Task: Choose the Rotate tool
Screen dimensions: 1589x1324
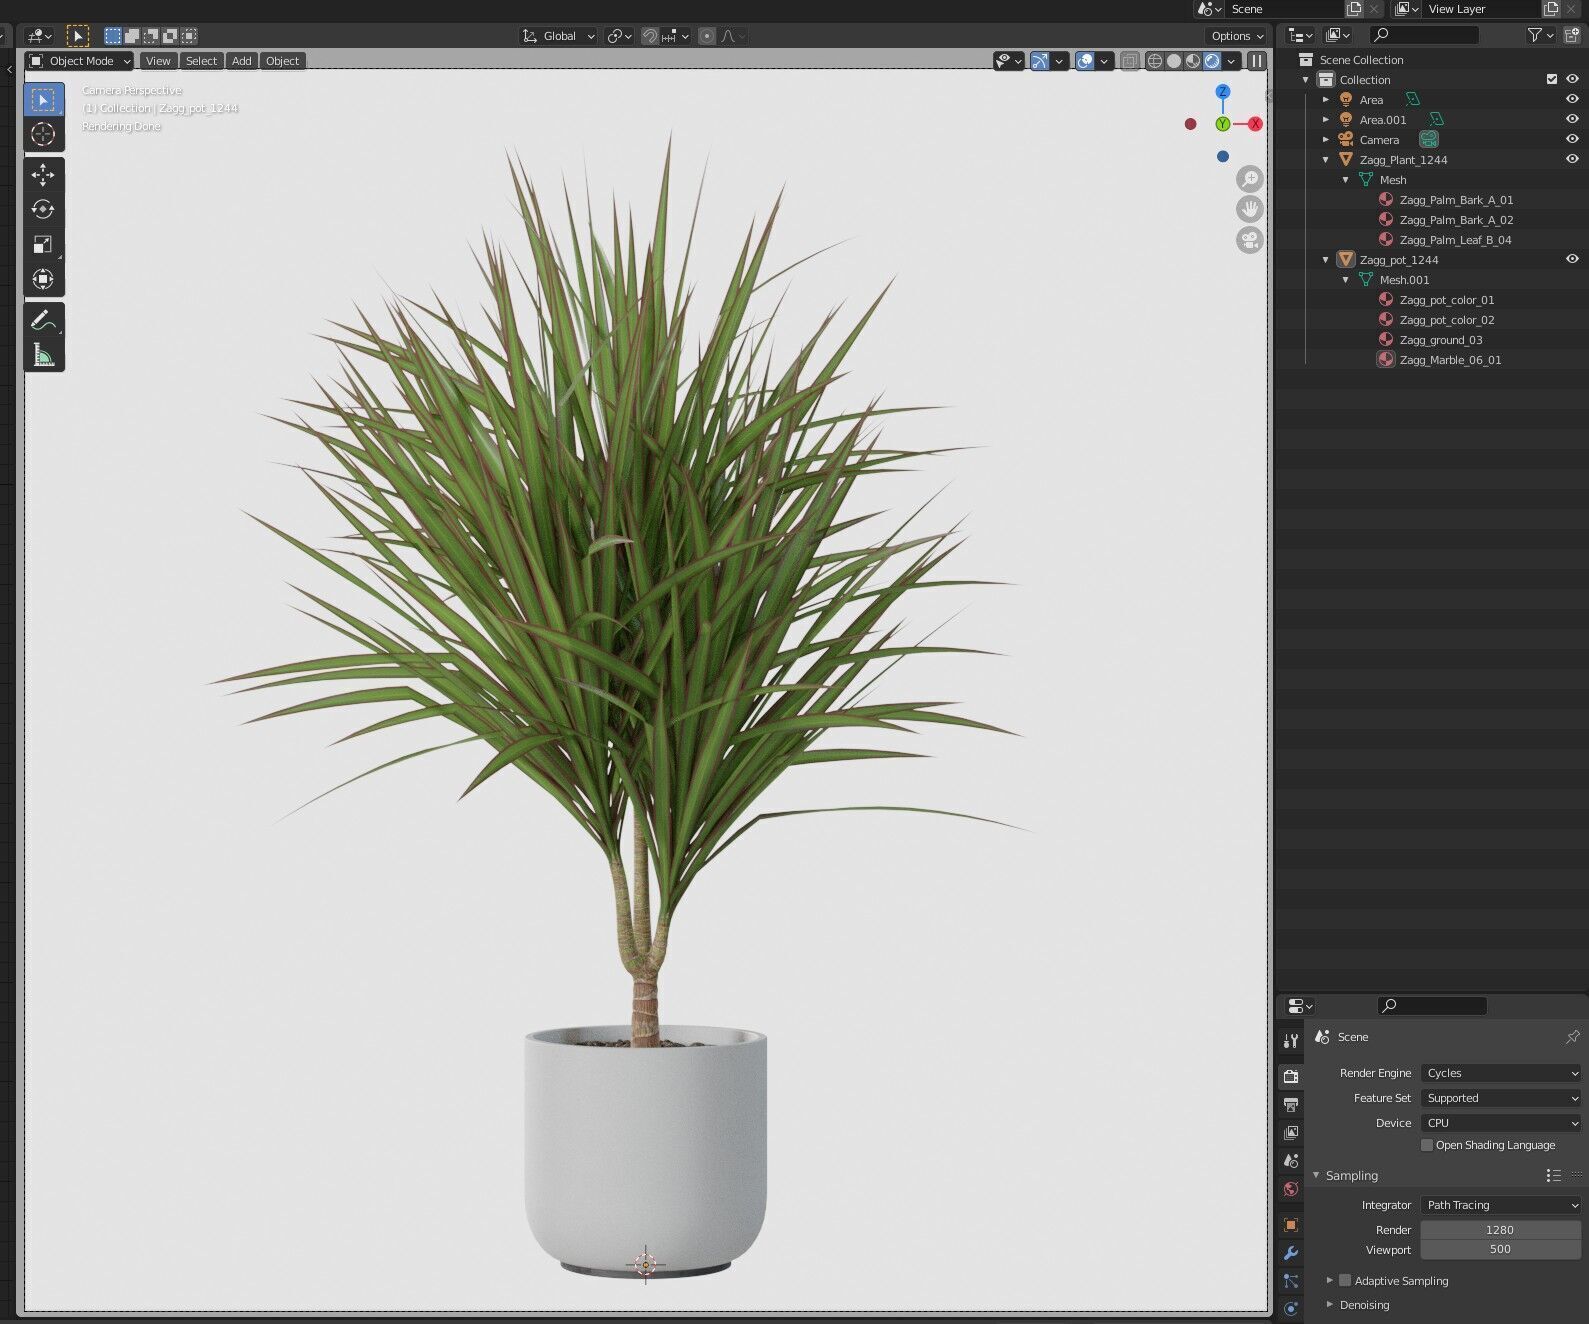Action: point(43,209)
